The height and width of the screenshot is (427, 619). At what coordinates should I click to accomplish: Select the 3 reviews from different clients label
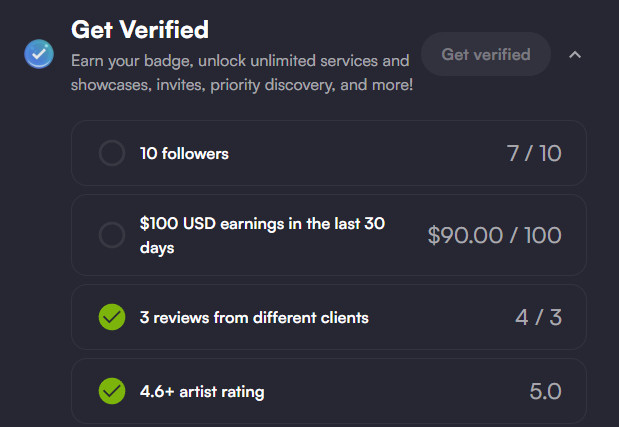pyautogui.click(x=254, y=318)
